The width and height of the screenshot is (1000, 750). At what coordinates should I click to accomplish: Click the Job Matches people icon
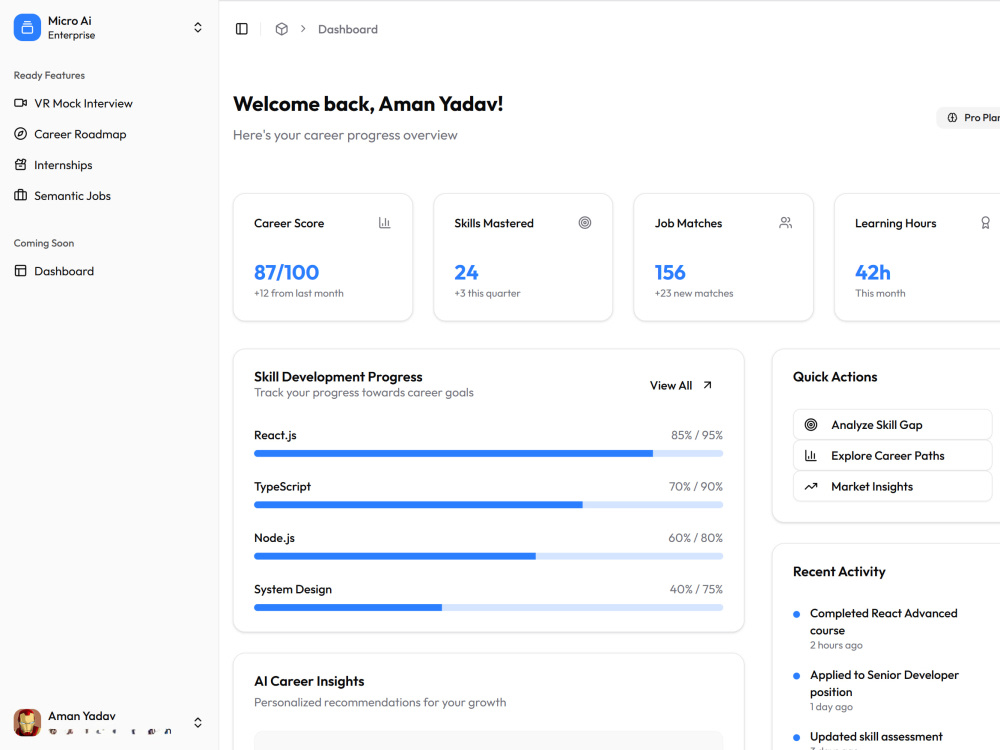[x=785, y=223]
